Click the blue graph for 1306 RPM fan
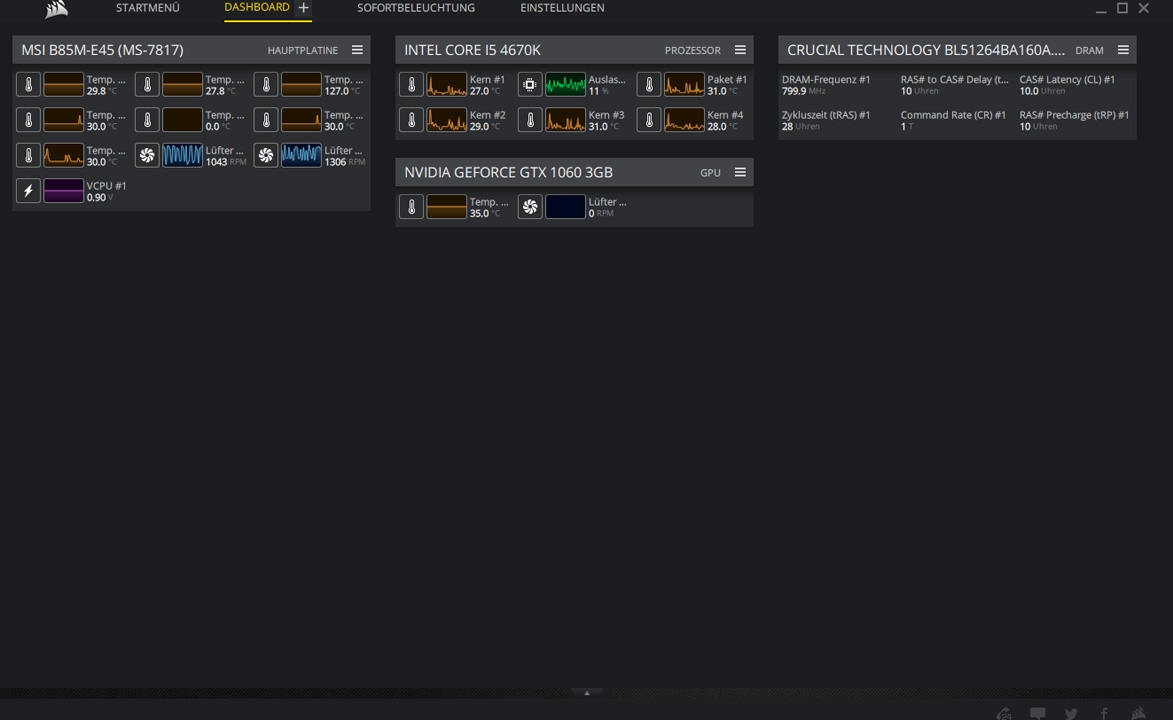Image resolution: width=1173 pixels, height=720 pixels. pos(301,155)
